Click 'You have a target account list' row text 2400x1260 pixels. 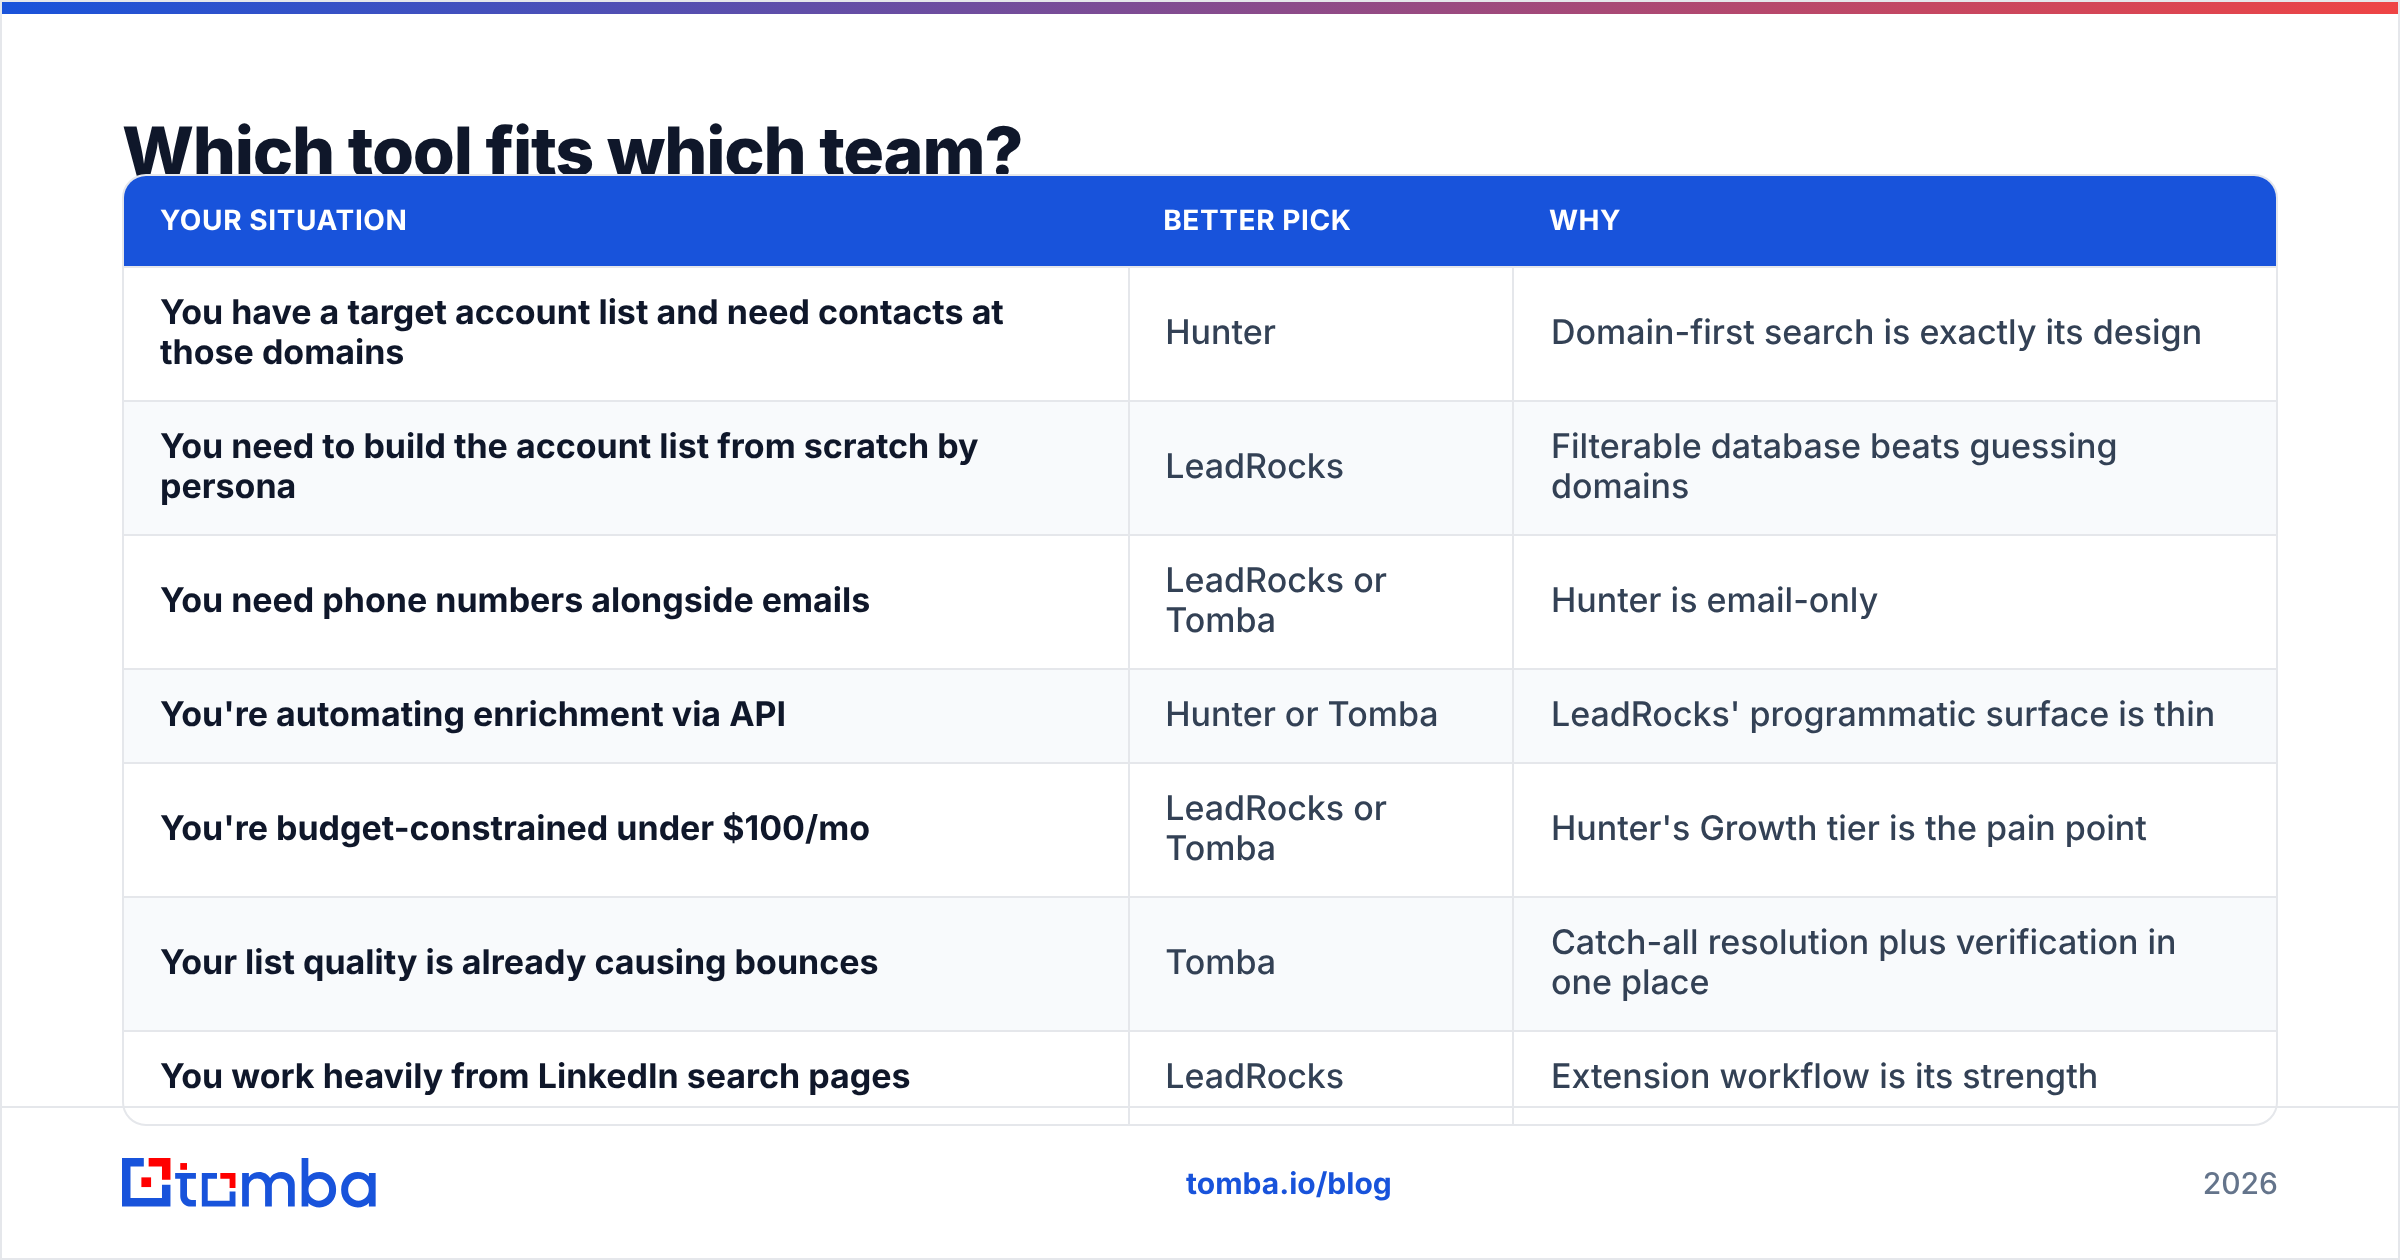581,332
